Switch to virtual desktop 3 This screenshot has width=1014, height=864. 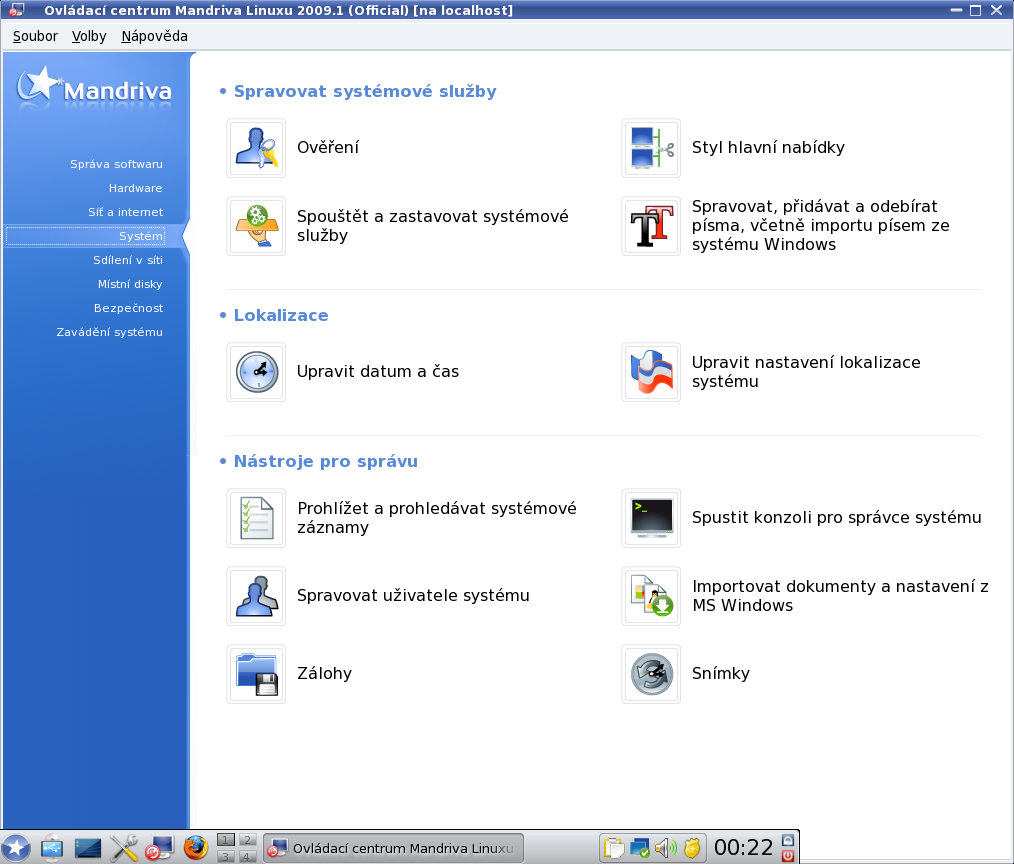[226, 856]
